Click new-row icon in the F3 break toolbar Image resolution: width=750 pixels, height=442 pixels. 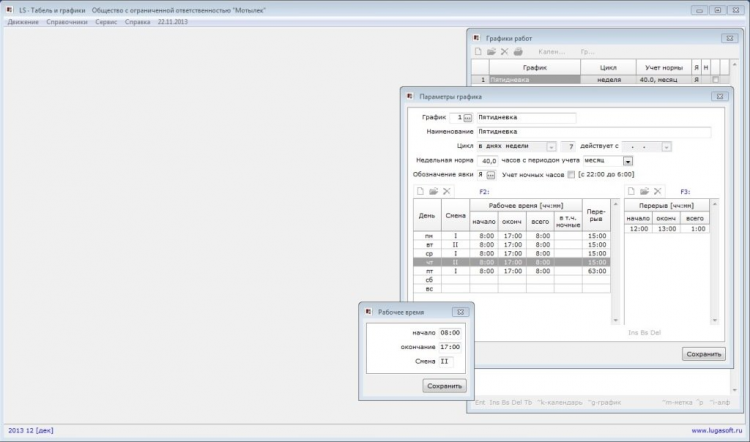tap(631, 191)
